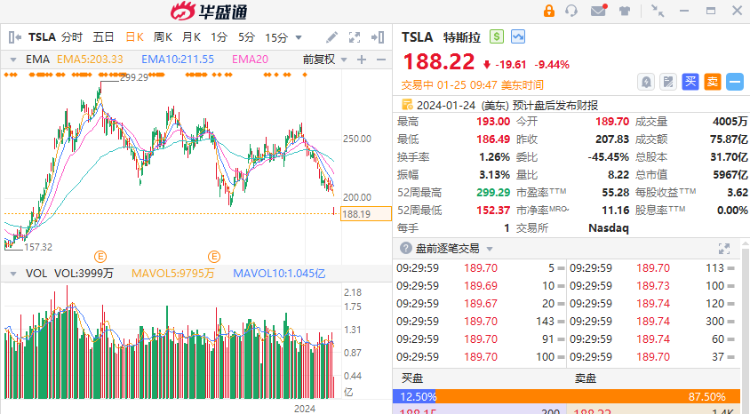Click EMA20 label
Image resolution: width=750 pixels, height=414 pixels.
tap(250, 59)
